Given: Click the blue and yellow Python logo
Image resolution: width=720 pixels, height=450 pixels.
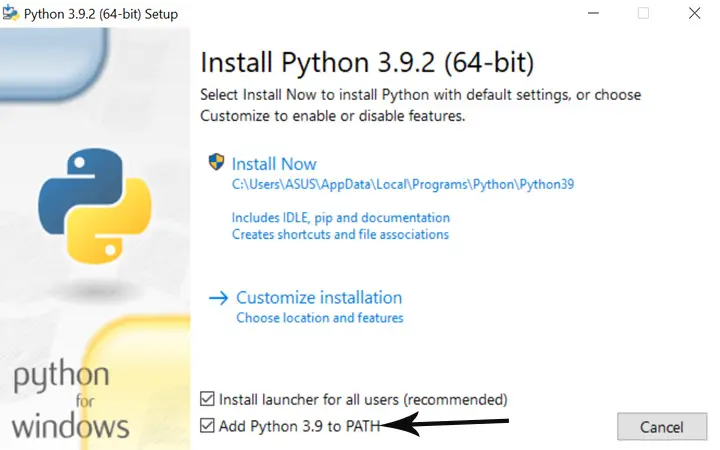Looking at the screenshot, I should pyautogui.click(x=95, y=204).
